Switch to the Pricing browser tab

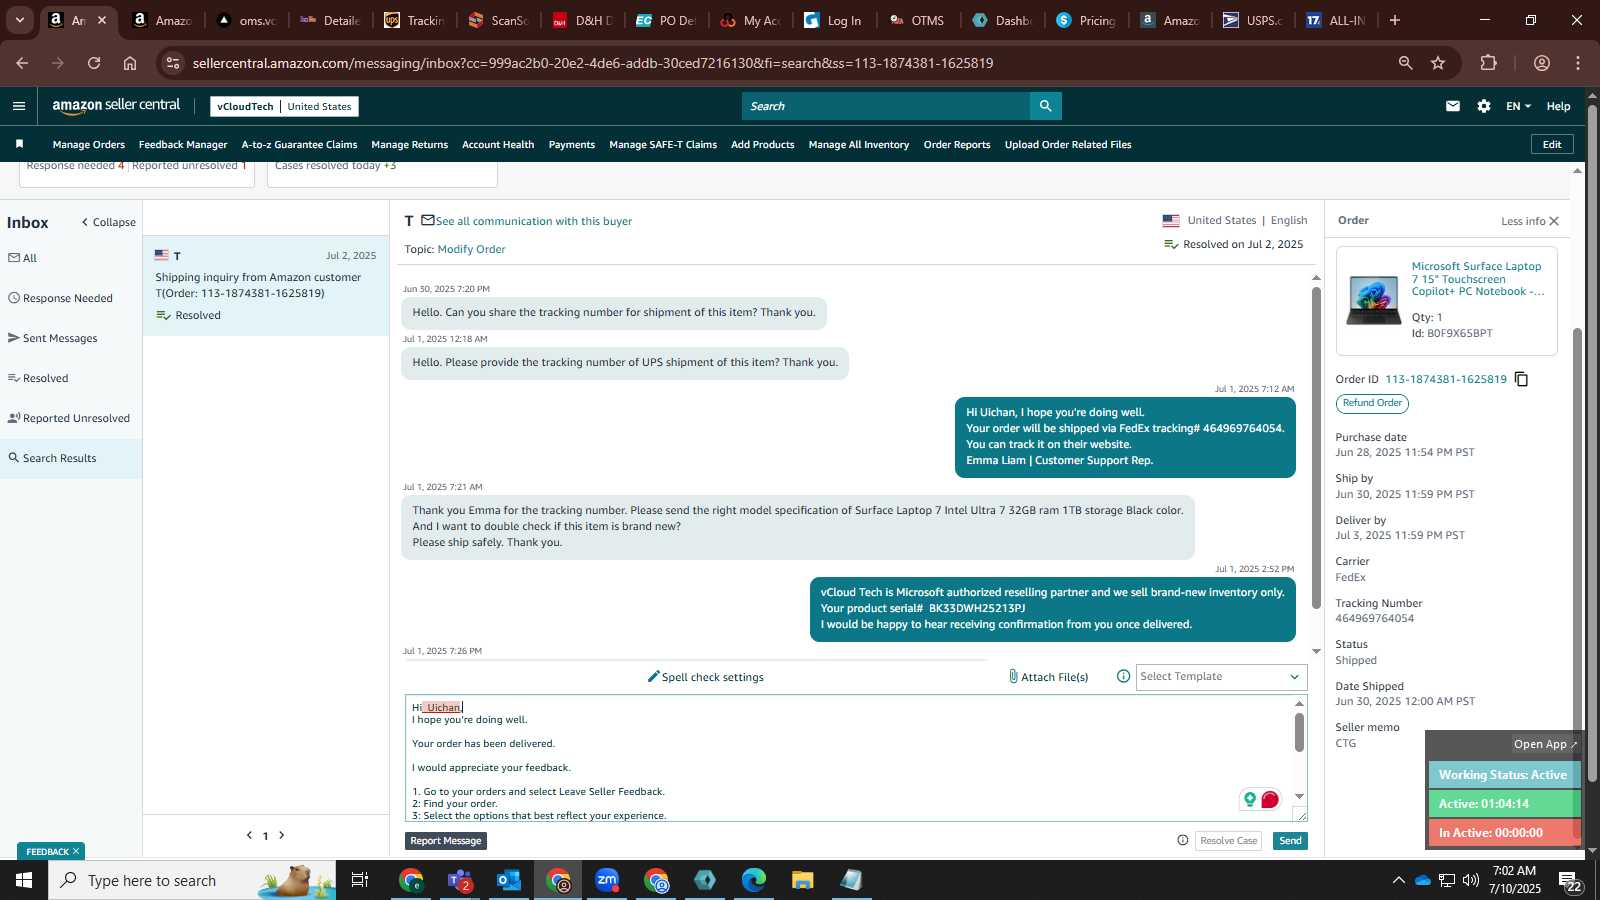[1087, 20]
